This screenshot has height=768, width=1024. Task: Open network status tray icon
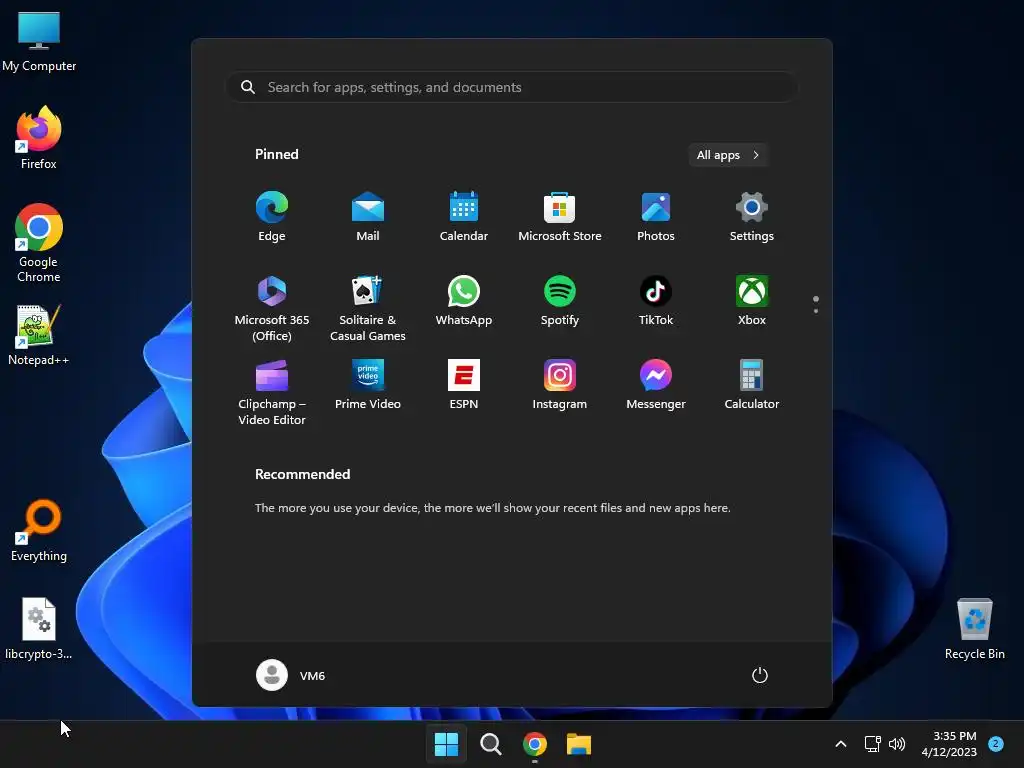(x=872, y=744)
